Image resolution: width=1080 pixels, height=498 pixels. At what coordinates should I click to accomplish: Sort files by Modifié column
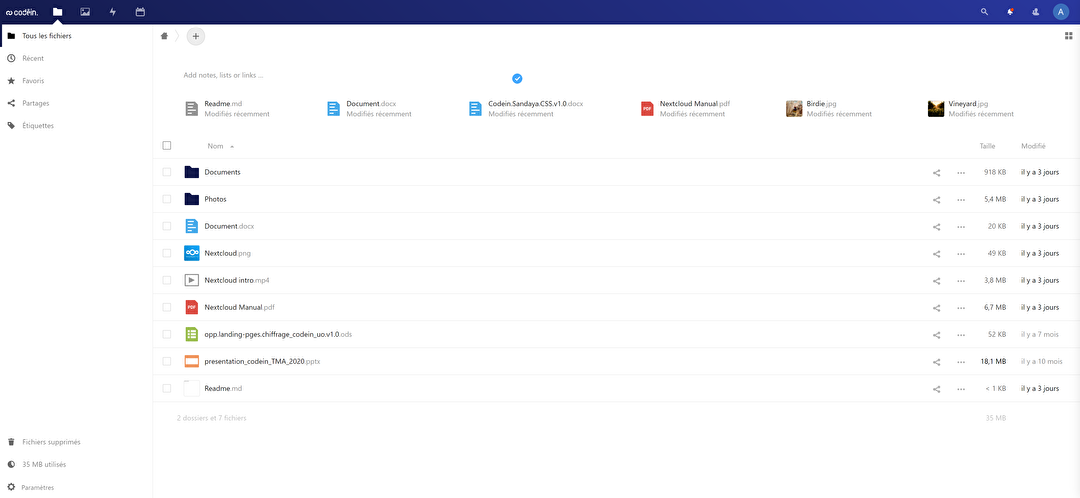[1033, 146]
